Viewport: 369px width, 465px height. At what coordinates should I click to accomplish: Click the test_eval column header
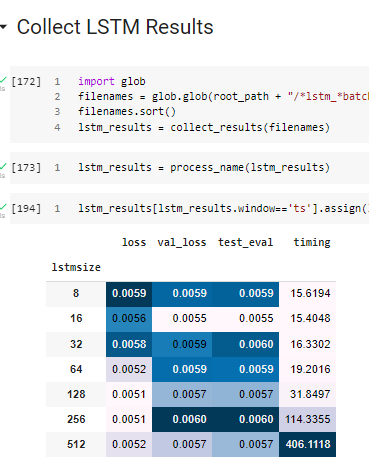click(245, 242)
